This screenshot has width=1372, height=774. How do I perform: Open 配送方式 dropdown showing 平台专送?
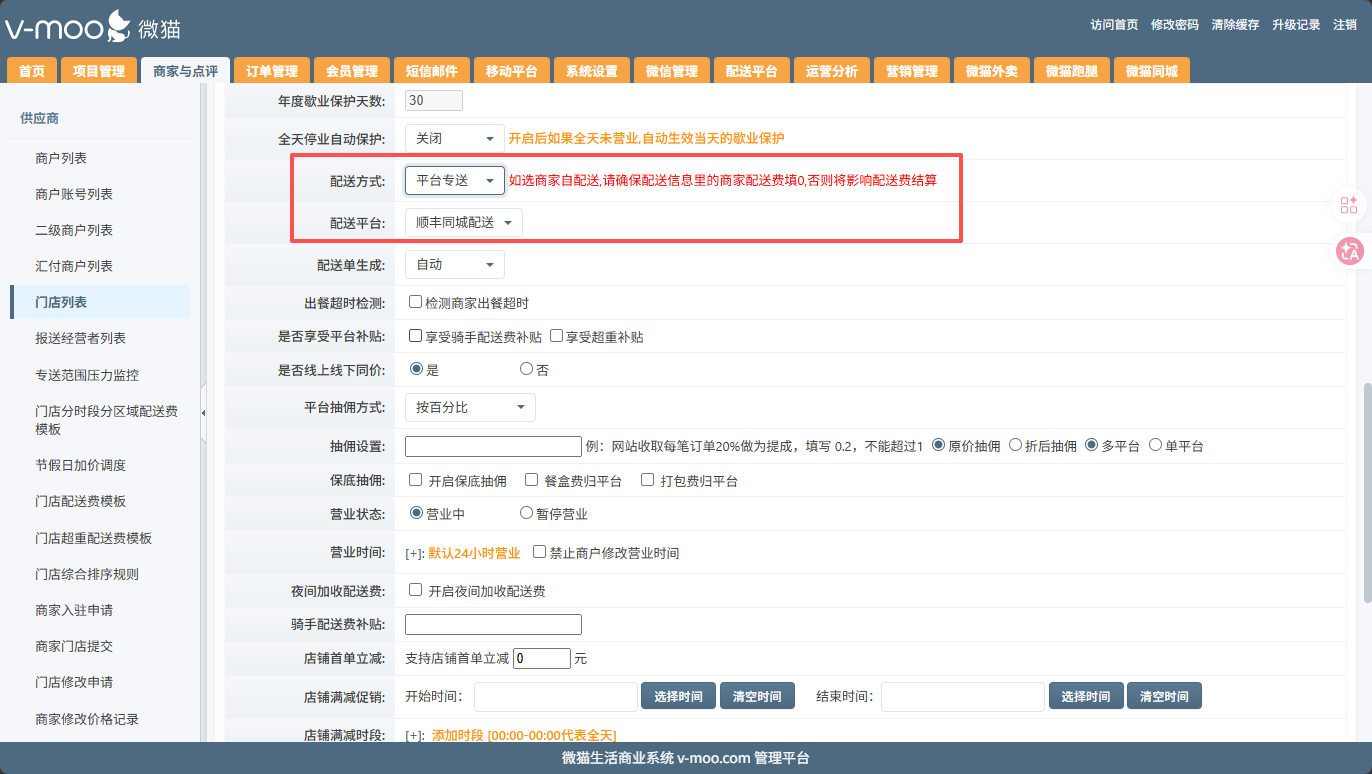tap(454, 180)
